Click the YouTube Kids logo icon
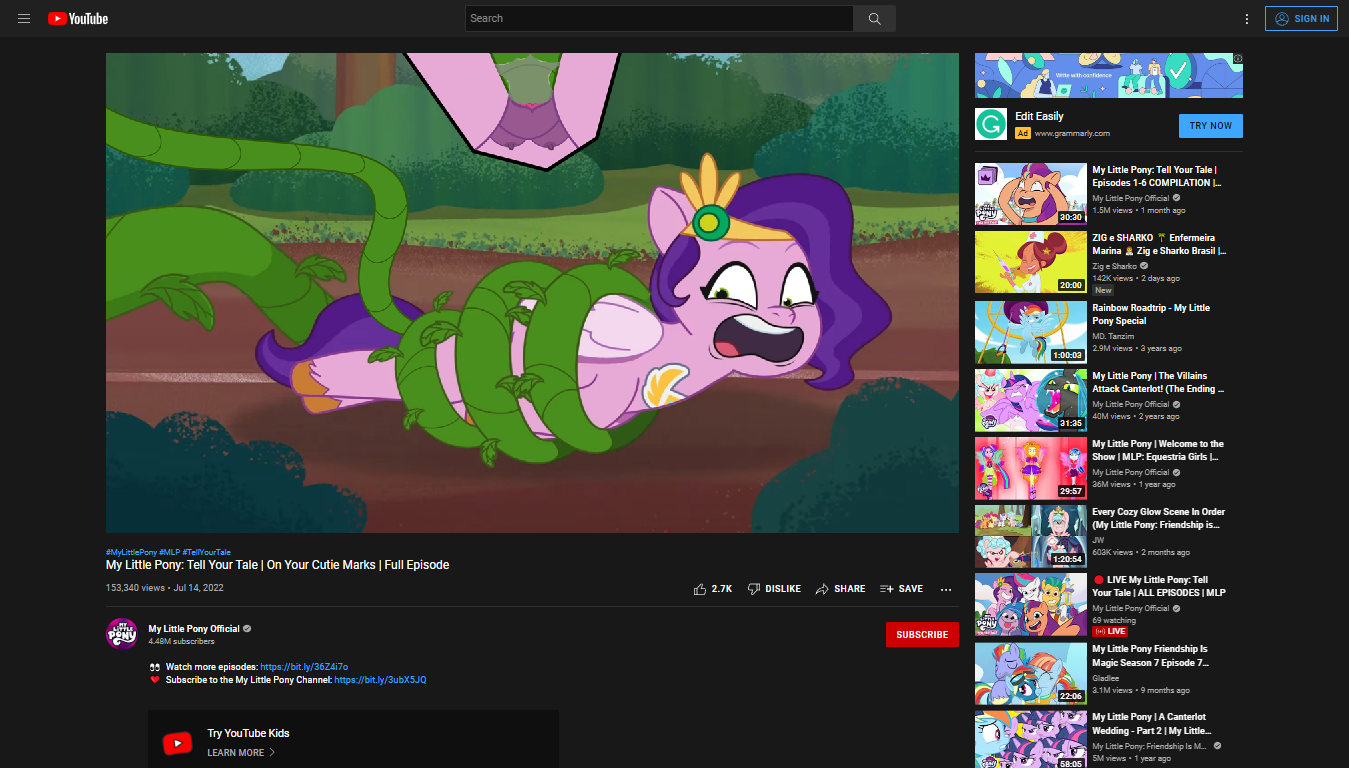The height and width of the screenshot is (768, 1349). (x=177, y=743)
